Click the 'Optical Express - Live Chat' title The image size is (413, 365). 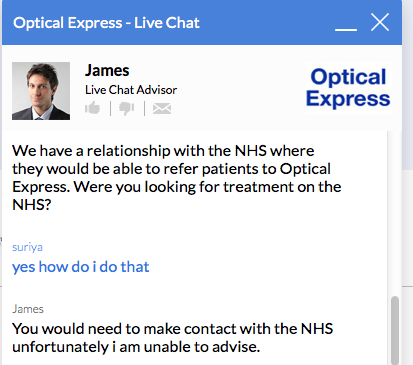(x=106, y=23)
